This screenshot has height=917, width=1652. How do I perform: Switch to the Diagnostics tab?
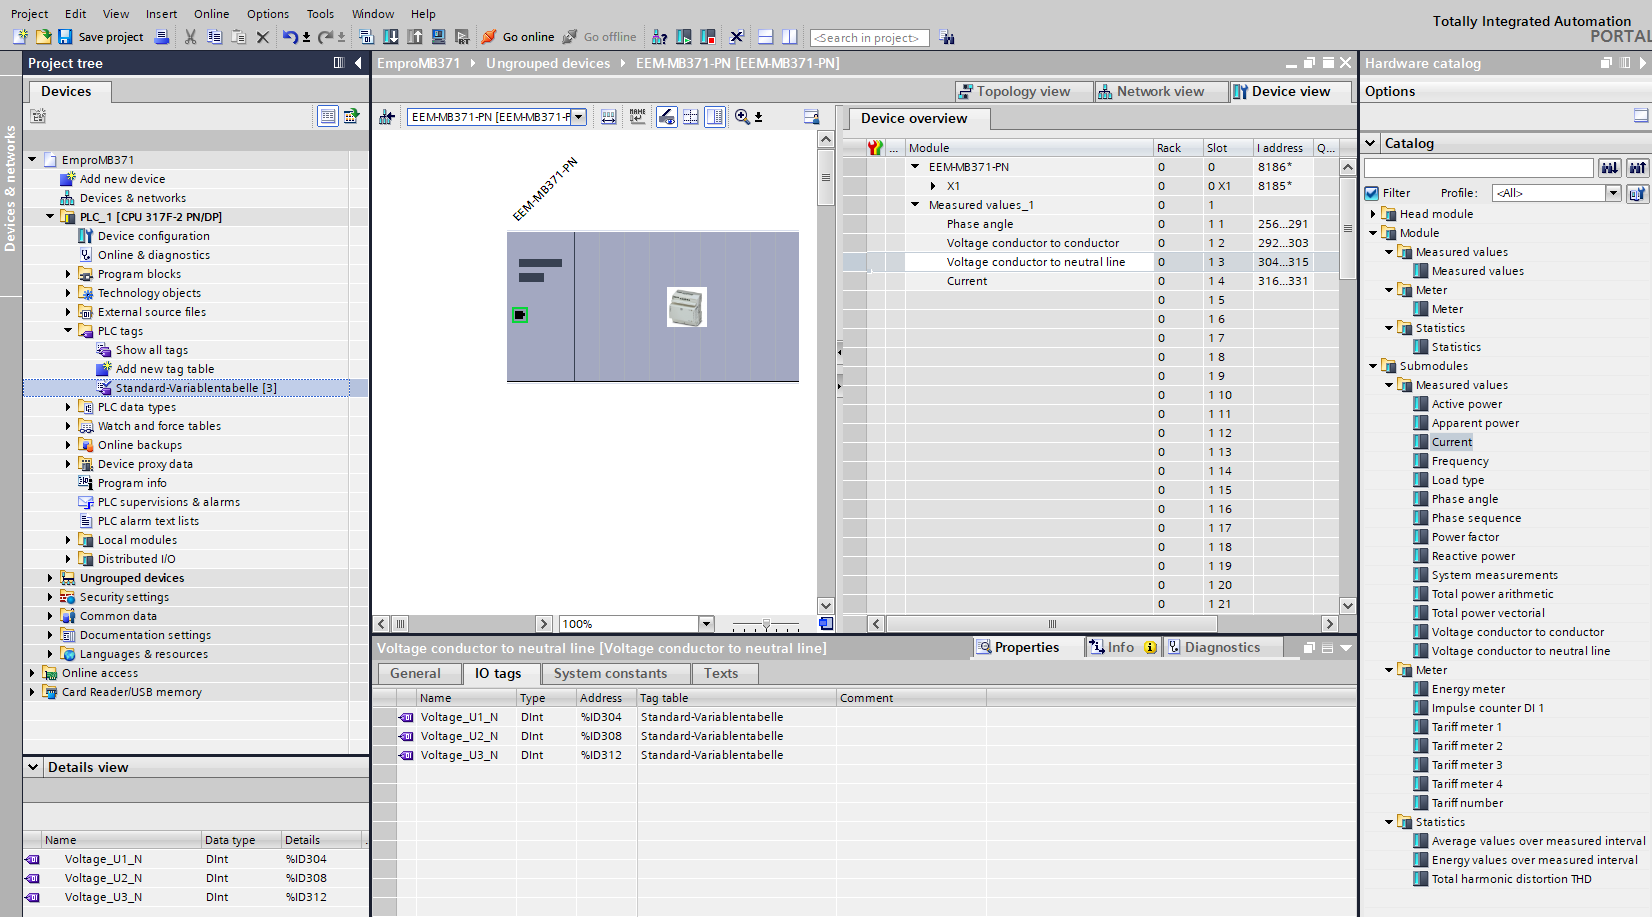(x=1221, y=648)
